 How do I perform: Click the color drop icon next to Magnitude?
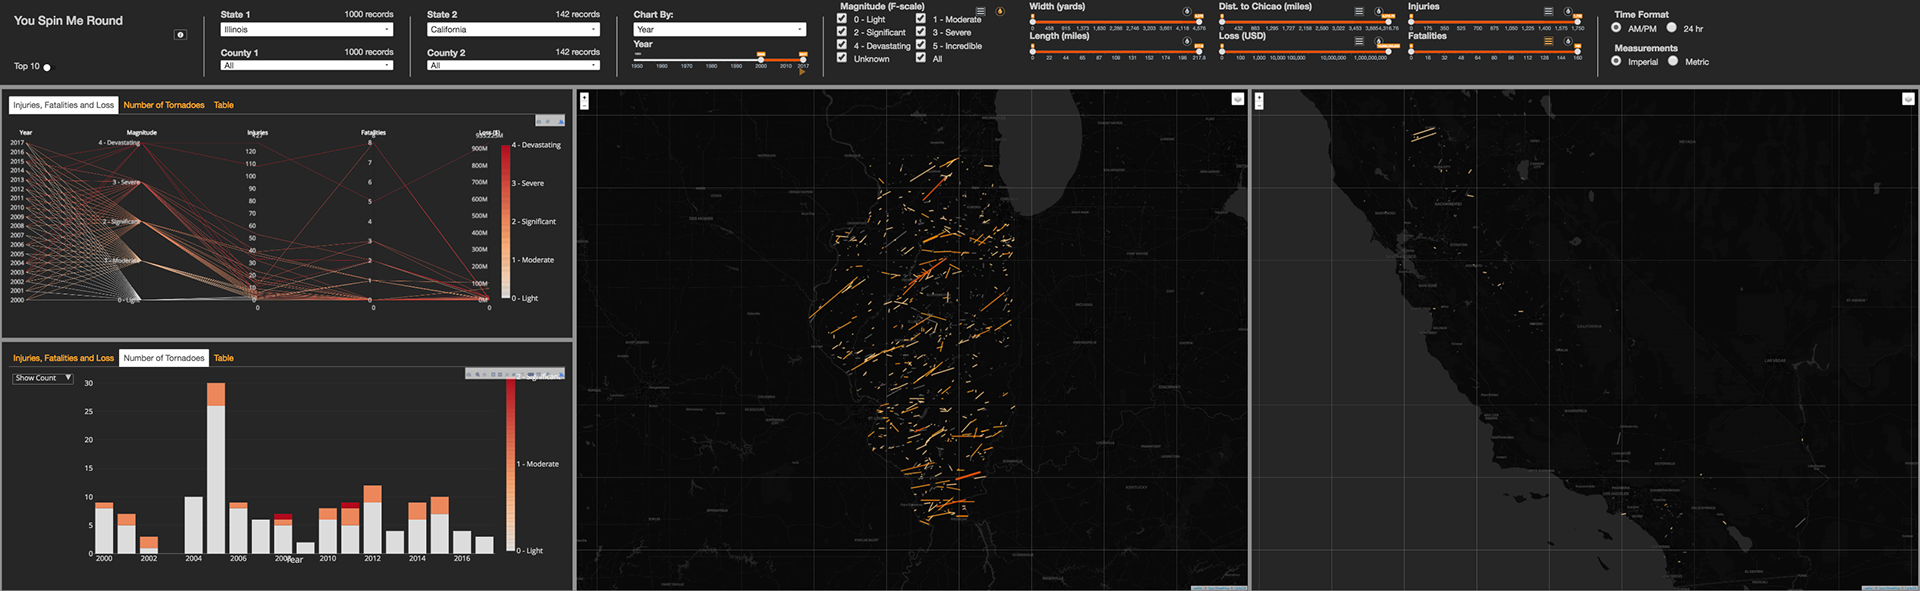tap(999, 12)
